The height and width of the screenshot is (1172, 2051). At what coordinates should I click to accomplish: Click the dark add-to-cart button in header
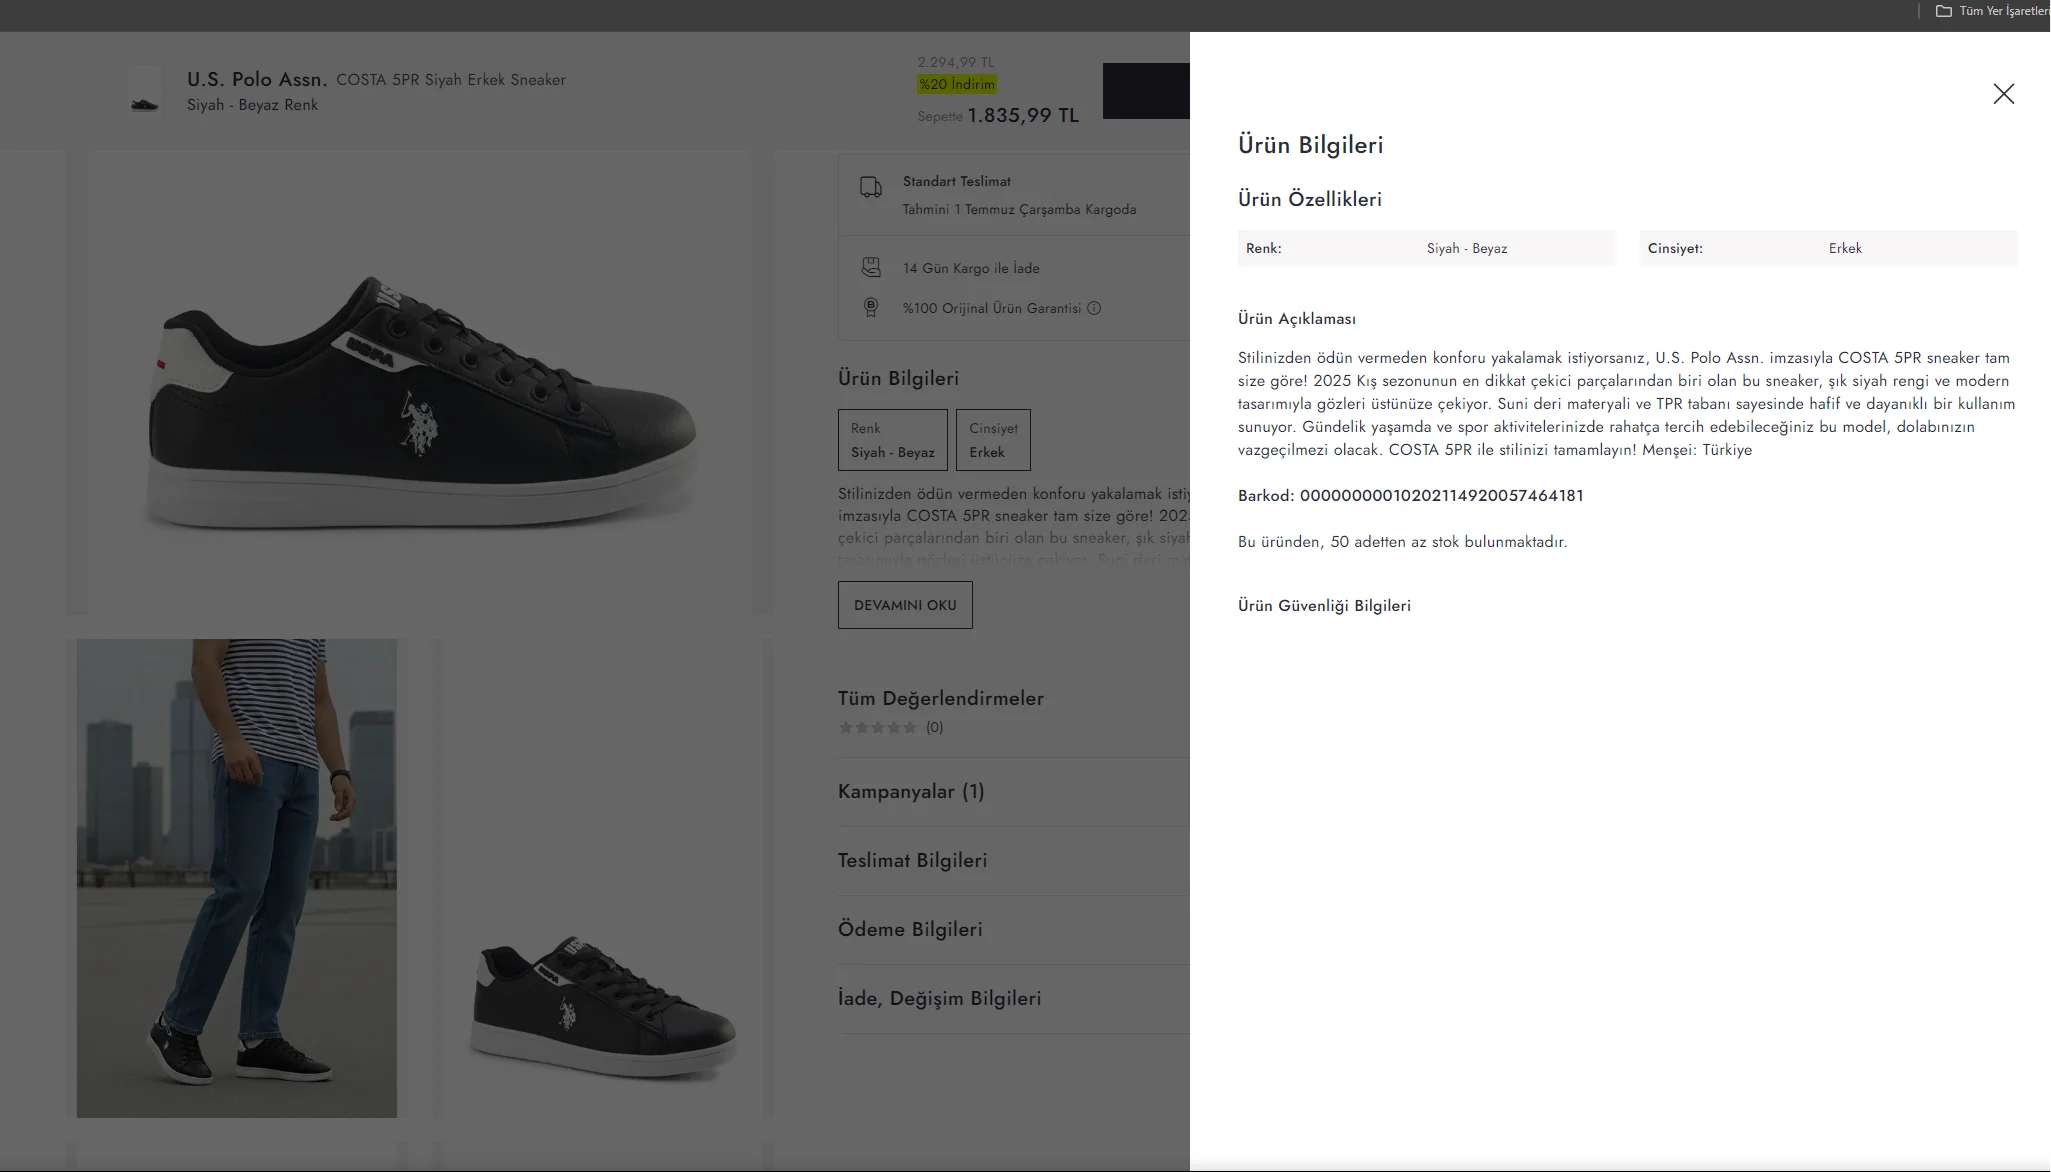(x=1146, y=91)
